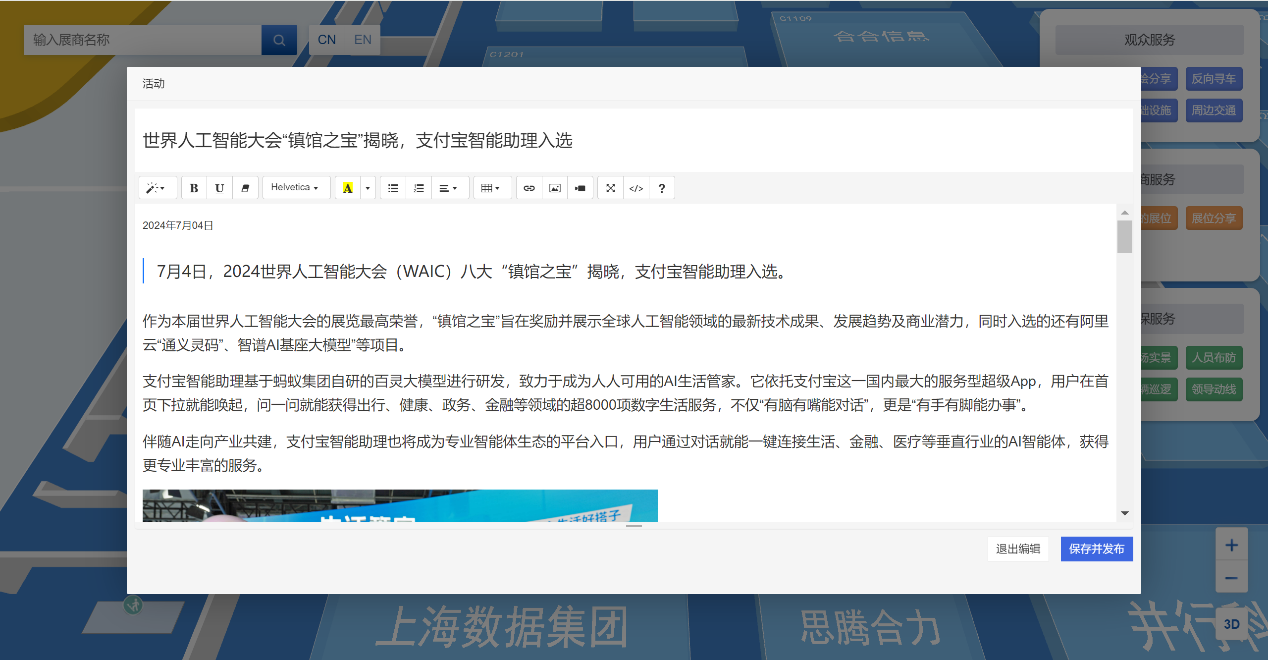Image resolution: width=1268 pixels, height=660 pixels.
Task: Toggle underline formatting
Action: [x=219, y=188]
